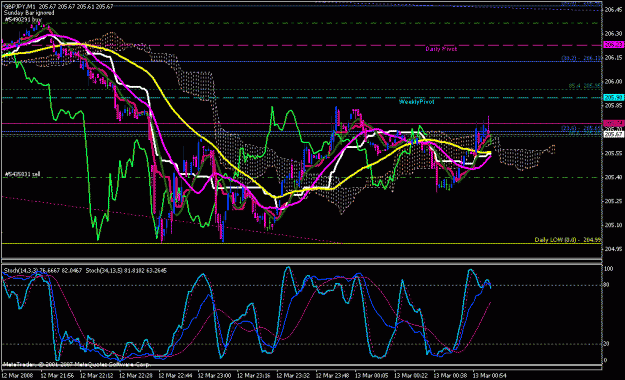Click the '13 Mar 00:54' time axis label
This screenshot has width=625, height=380.
(x=489, y=376)
